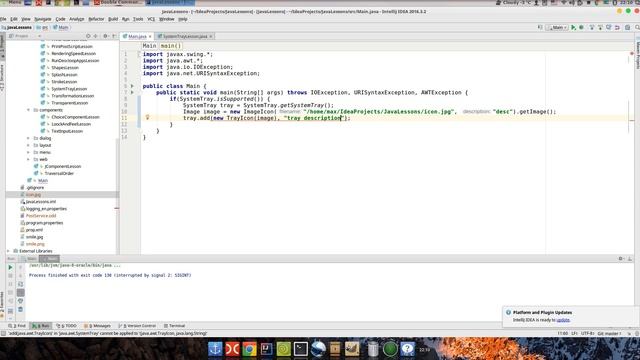640x360 pixels.
Task: Click the anchor icon in the dock
Action: 215,349
